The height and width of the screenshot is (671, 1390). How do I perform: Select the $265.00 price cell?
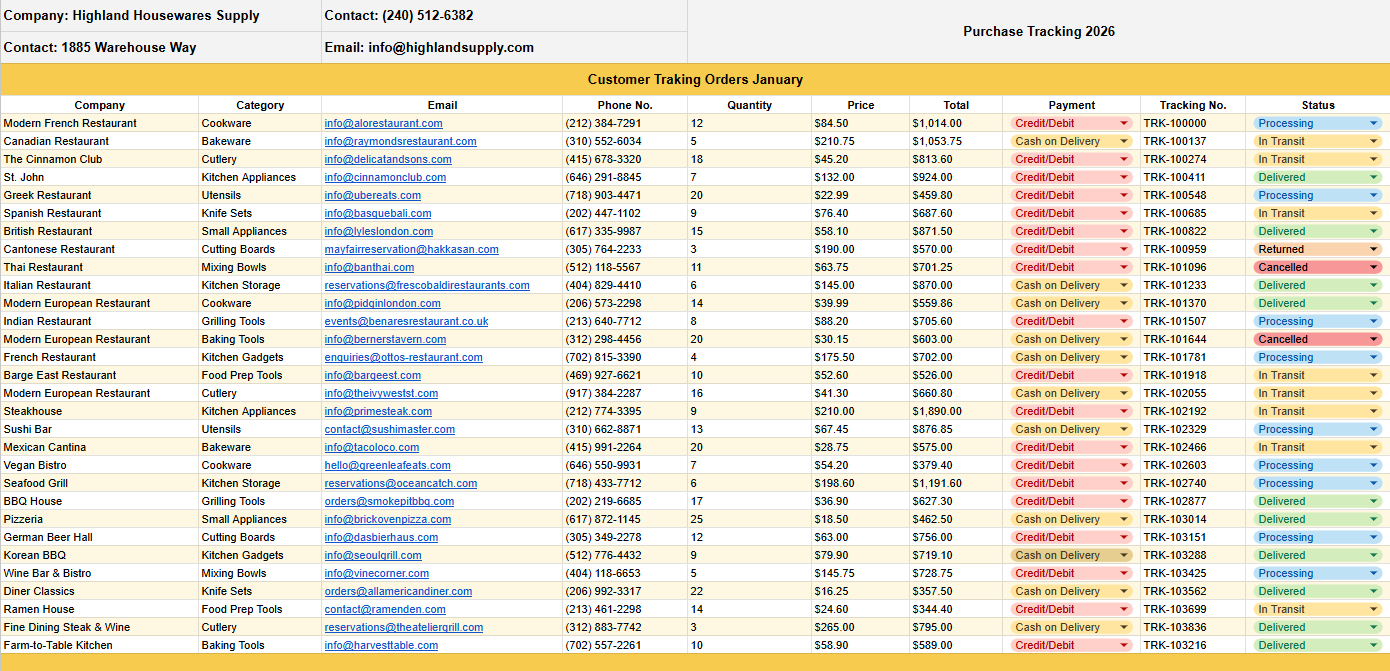pyautogui.click(x=860, y=627)
